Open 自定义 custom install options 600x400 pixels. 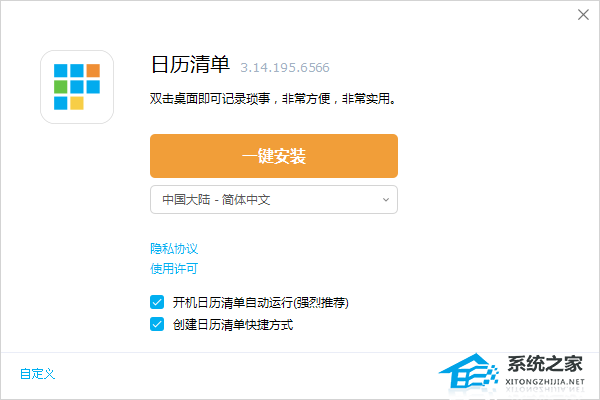tap(38, 374)
